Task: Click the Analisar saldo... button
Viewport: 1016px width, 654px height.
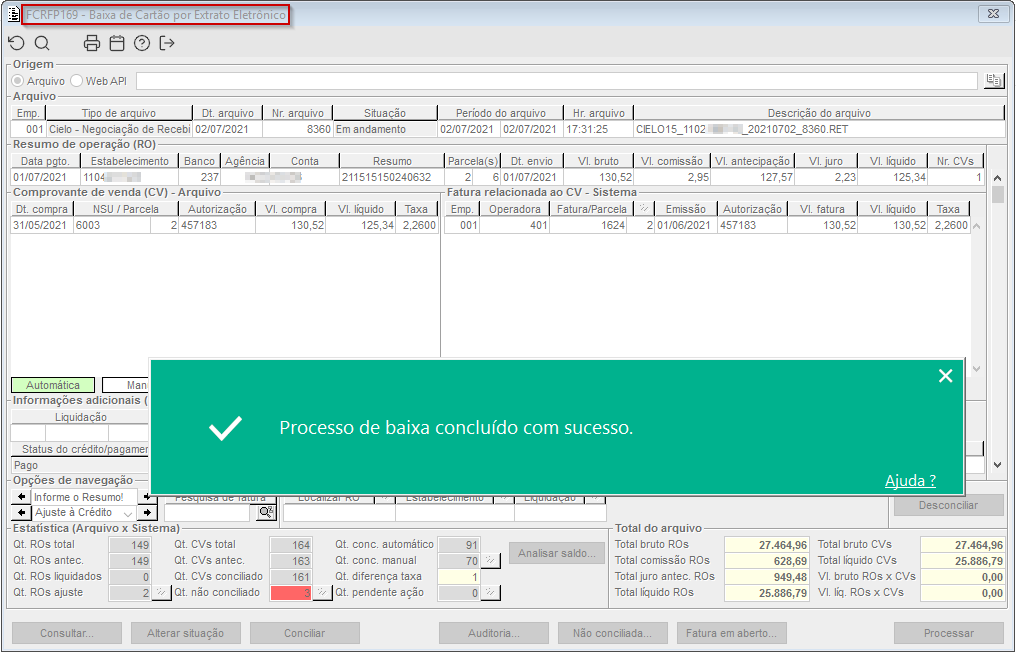Action: pyautogui.click(x=557, y=553)
